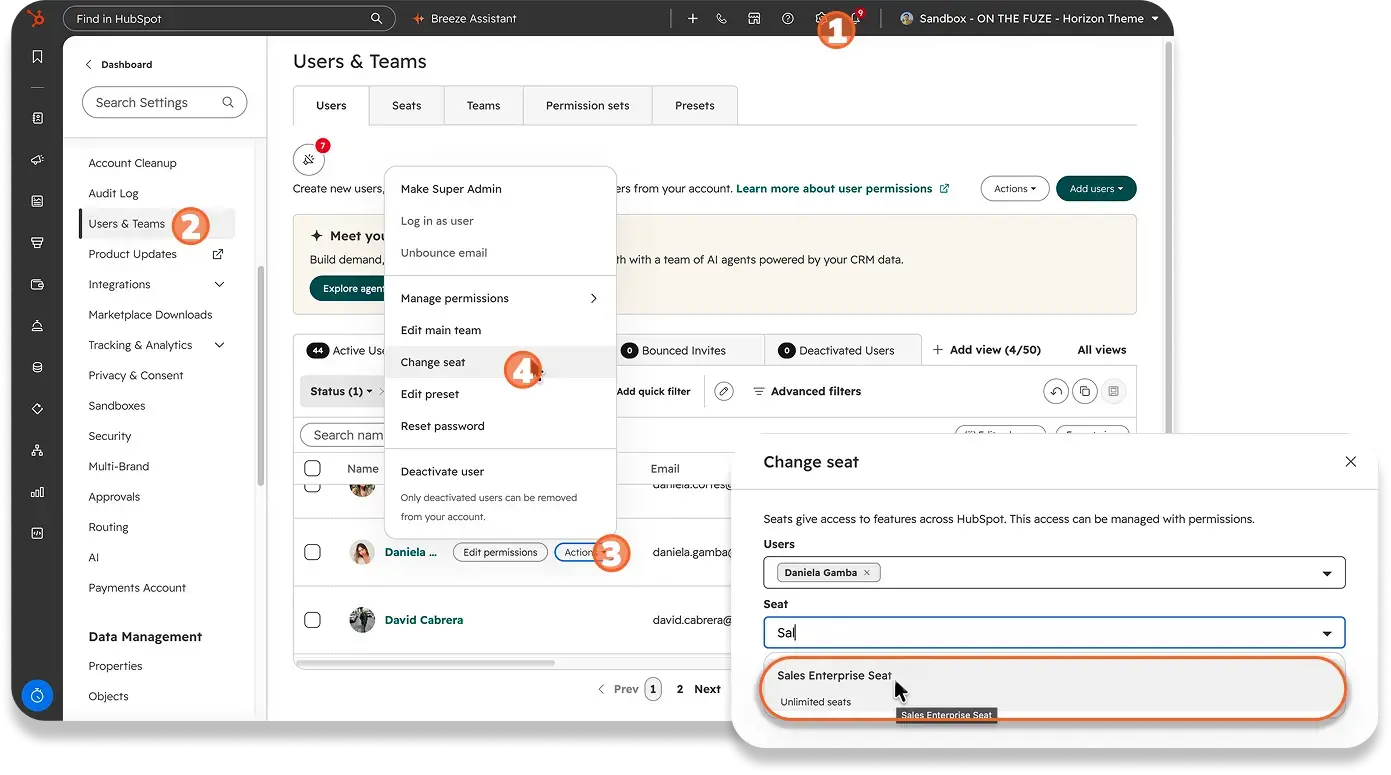Open the Deactivated Users view tab
Image resolution: width=1391 pixels, height=775 pixels.
843,350
